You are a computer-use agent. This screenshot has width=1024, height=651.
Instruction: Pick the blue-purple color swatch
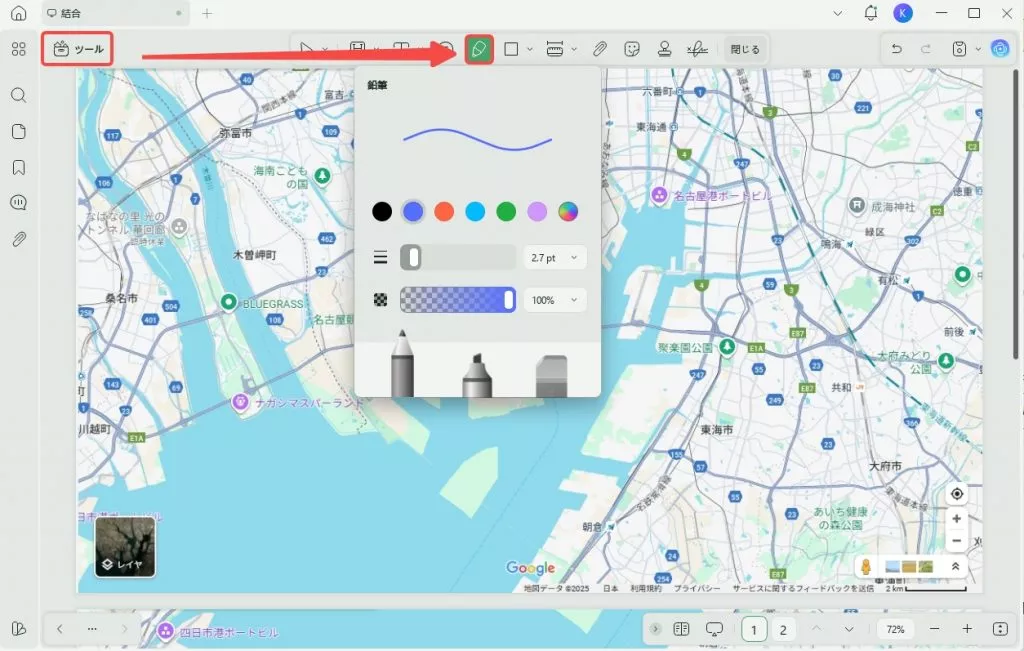coord(413,212)
